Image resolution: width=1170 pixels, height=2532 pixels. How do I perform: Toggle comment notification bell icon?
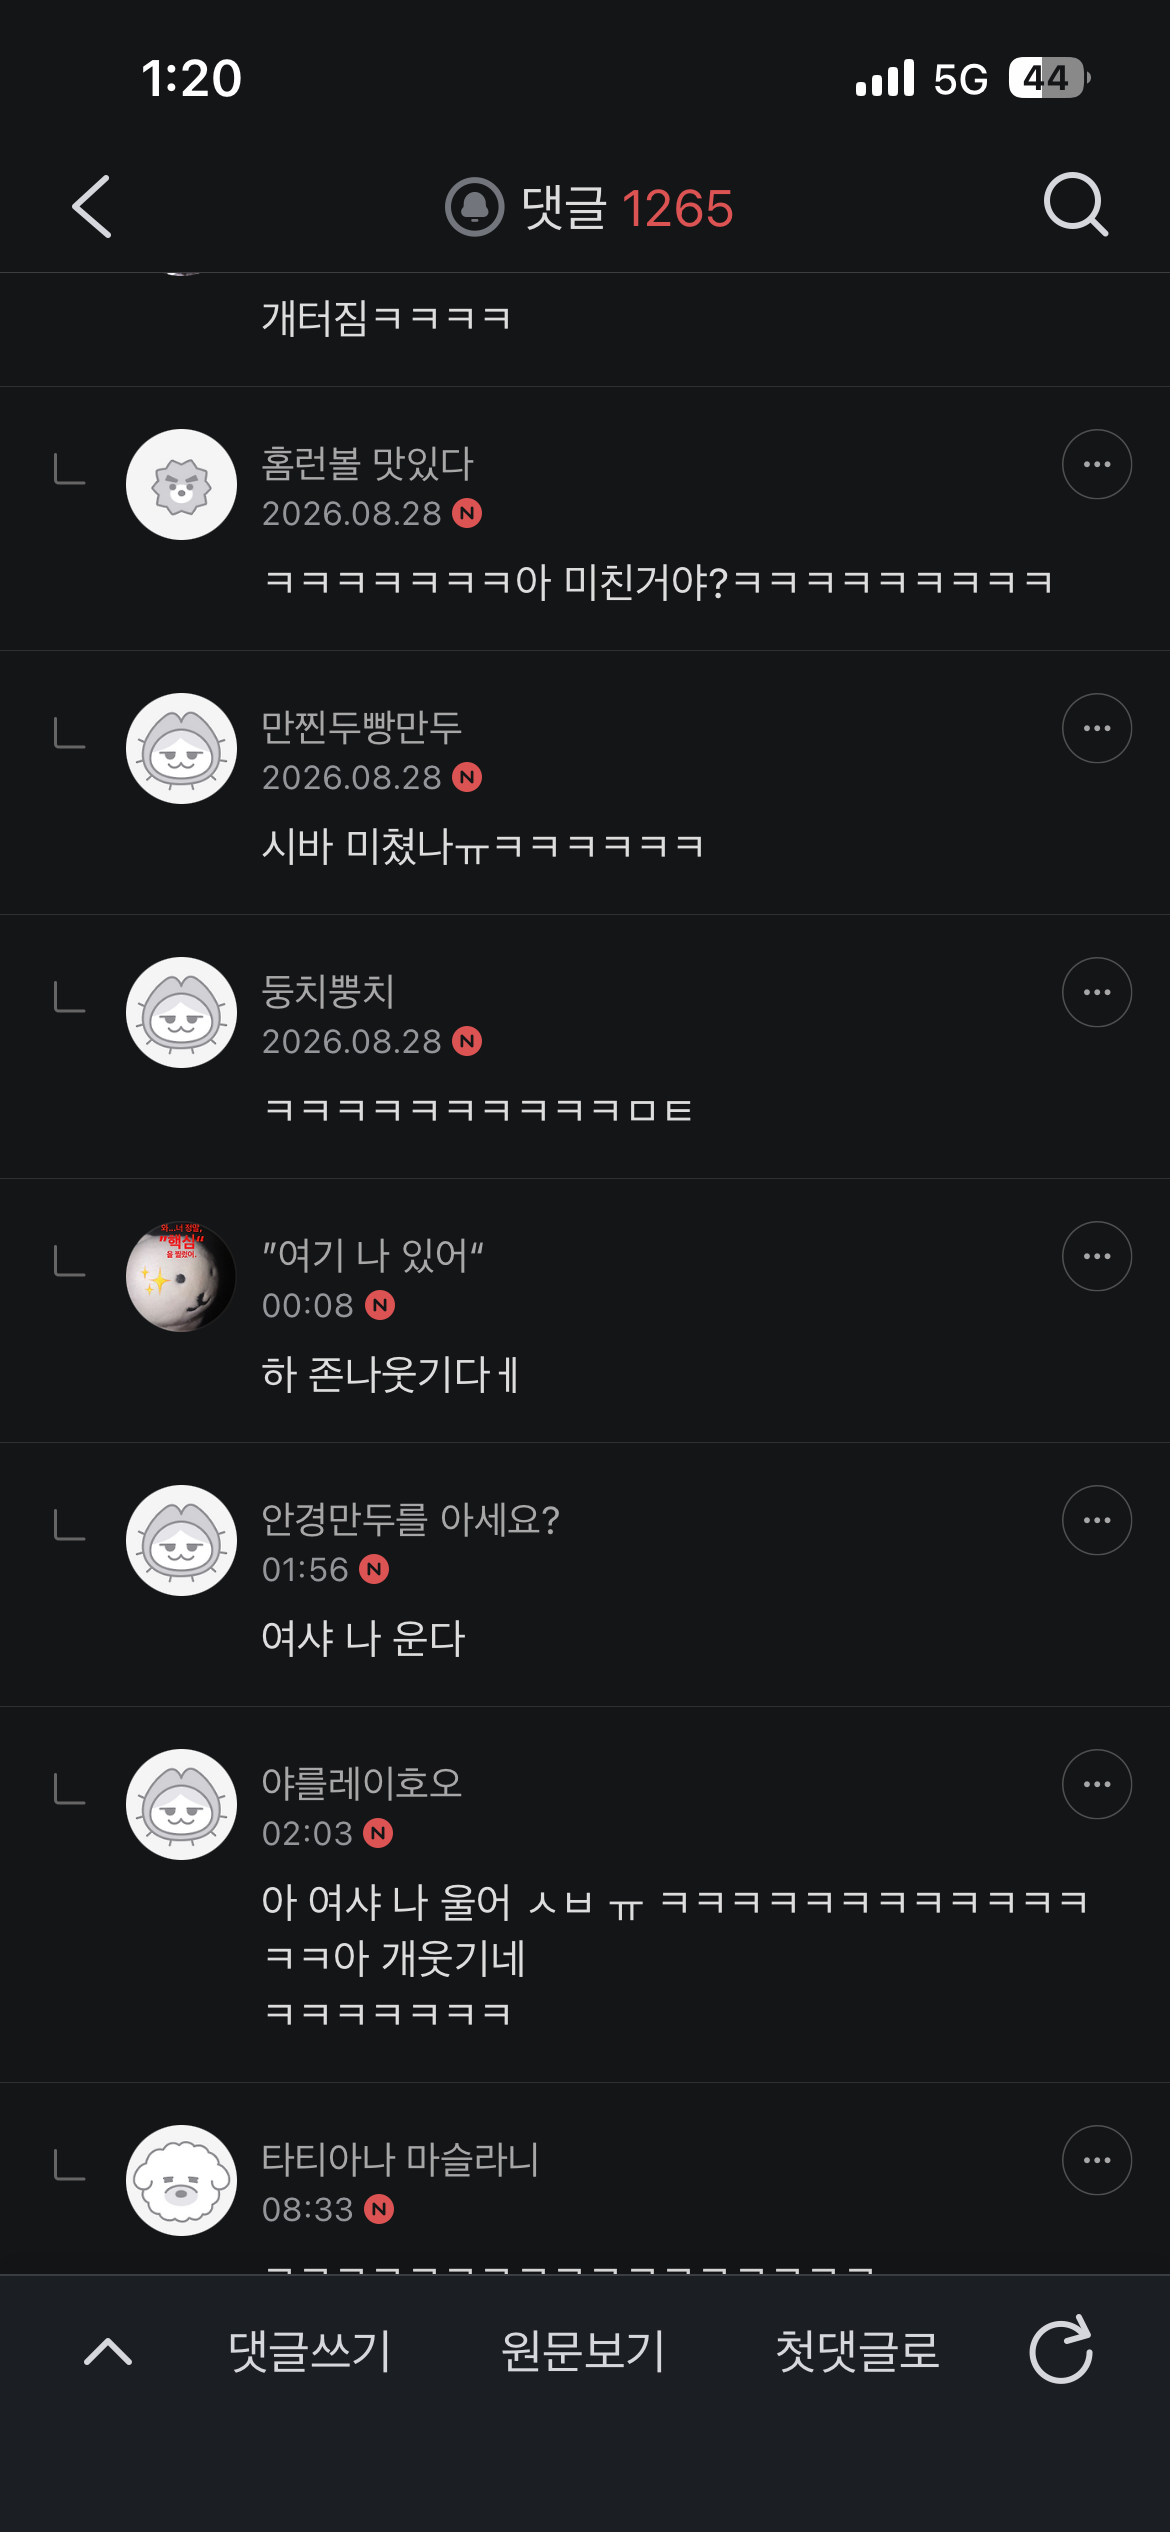click(474, 207)
